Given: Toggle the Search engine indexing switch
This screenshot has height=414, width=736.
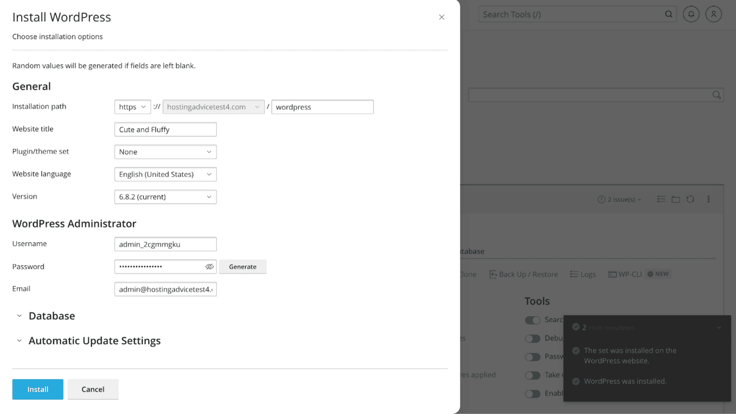Looking at the screenshot, I should pyautogui.click(x=533, y=320).
